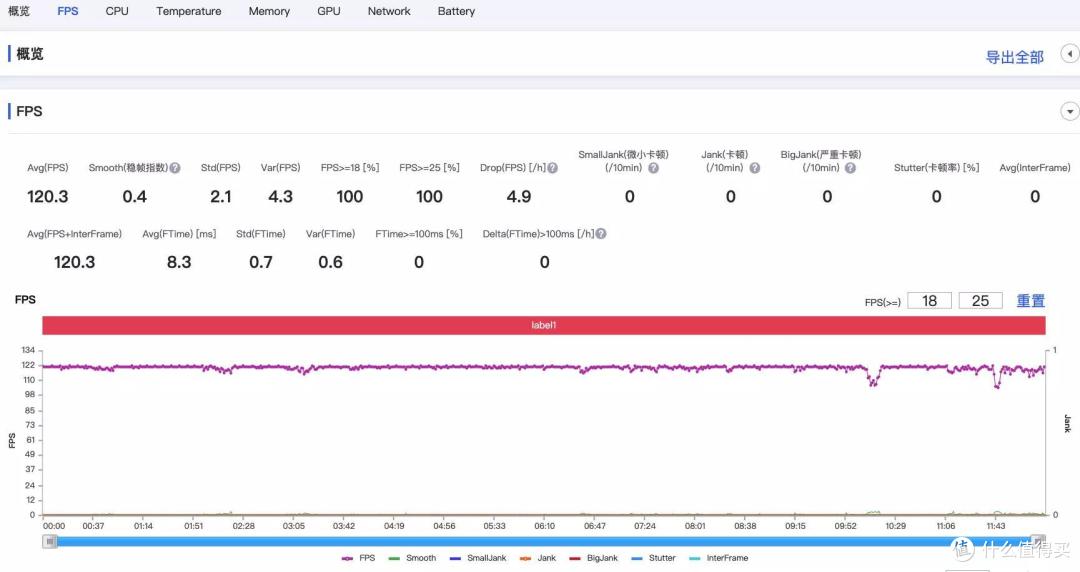Click the Avg(FPS+InterFrame) label
Image resolution: width=1080 pixels, height=572 pixels.
point(74,234)
